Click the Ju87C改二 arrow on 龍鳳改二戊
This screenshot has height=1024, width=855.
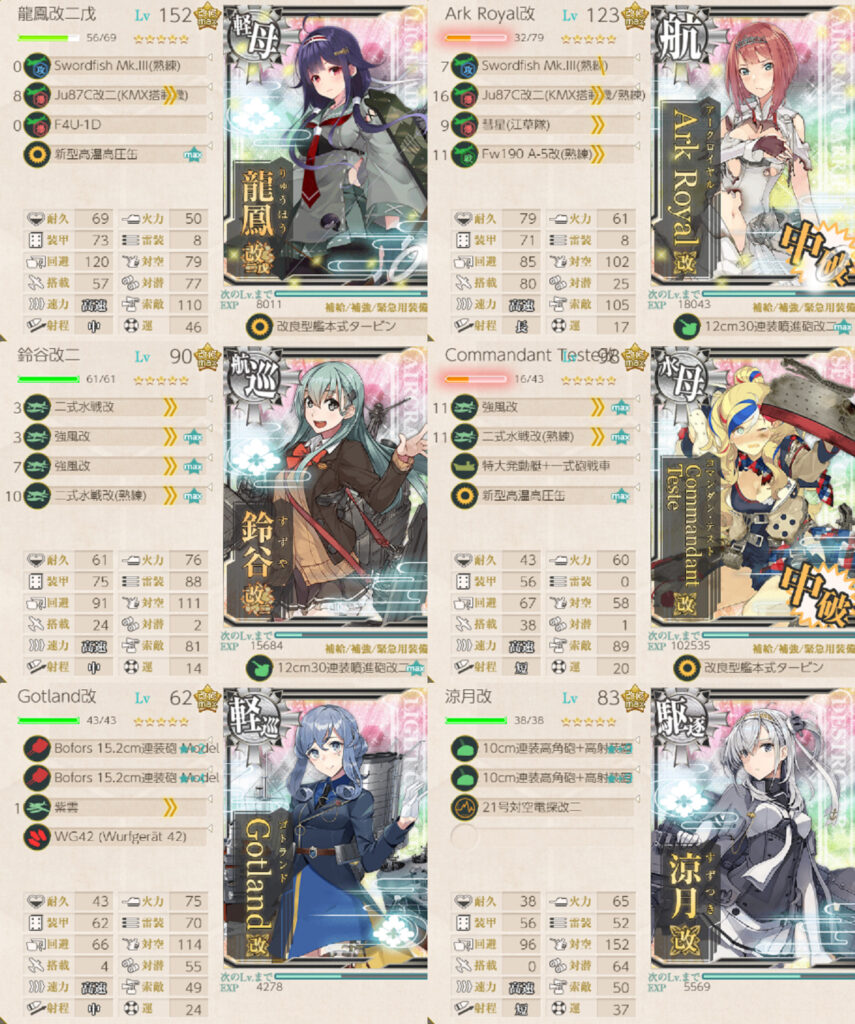point(170,95)
